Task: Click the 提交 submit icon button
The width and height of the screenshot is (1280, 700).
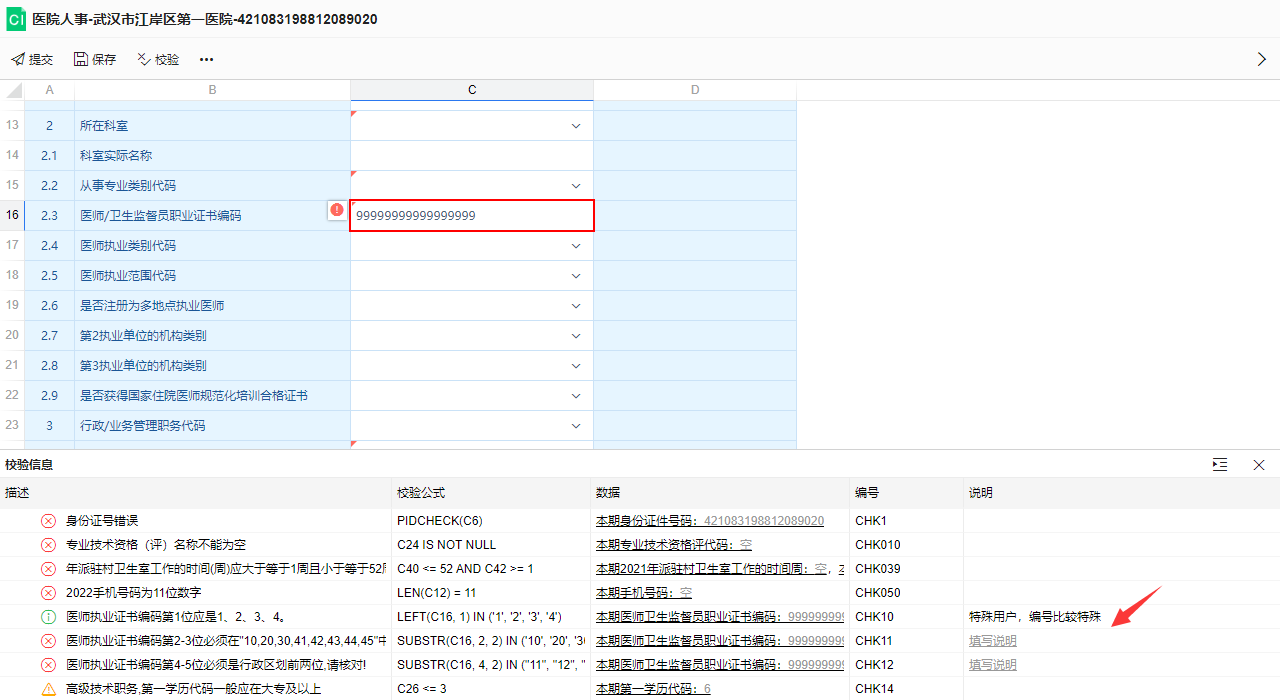Action: pos(32,60)
